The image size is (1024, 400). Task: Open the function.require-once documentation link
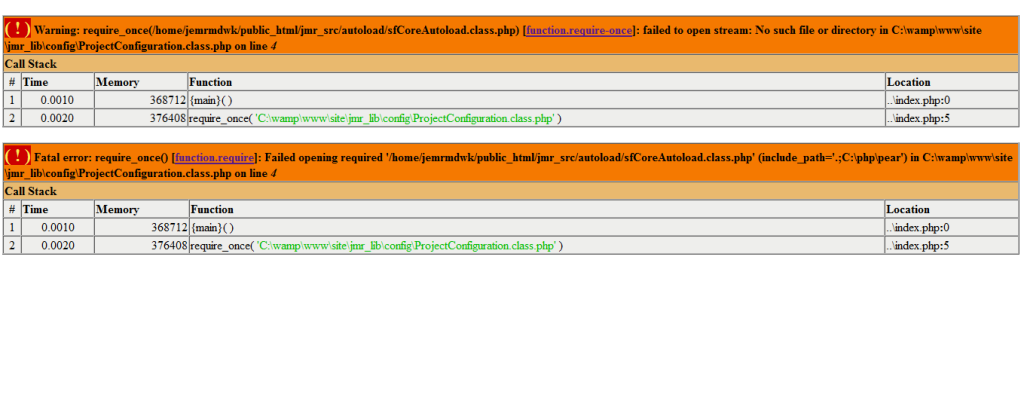point(579,30)
